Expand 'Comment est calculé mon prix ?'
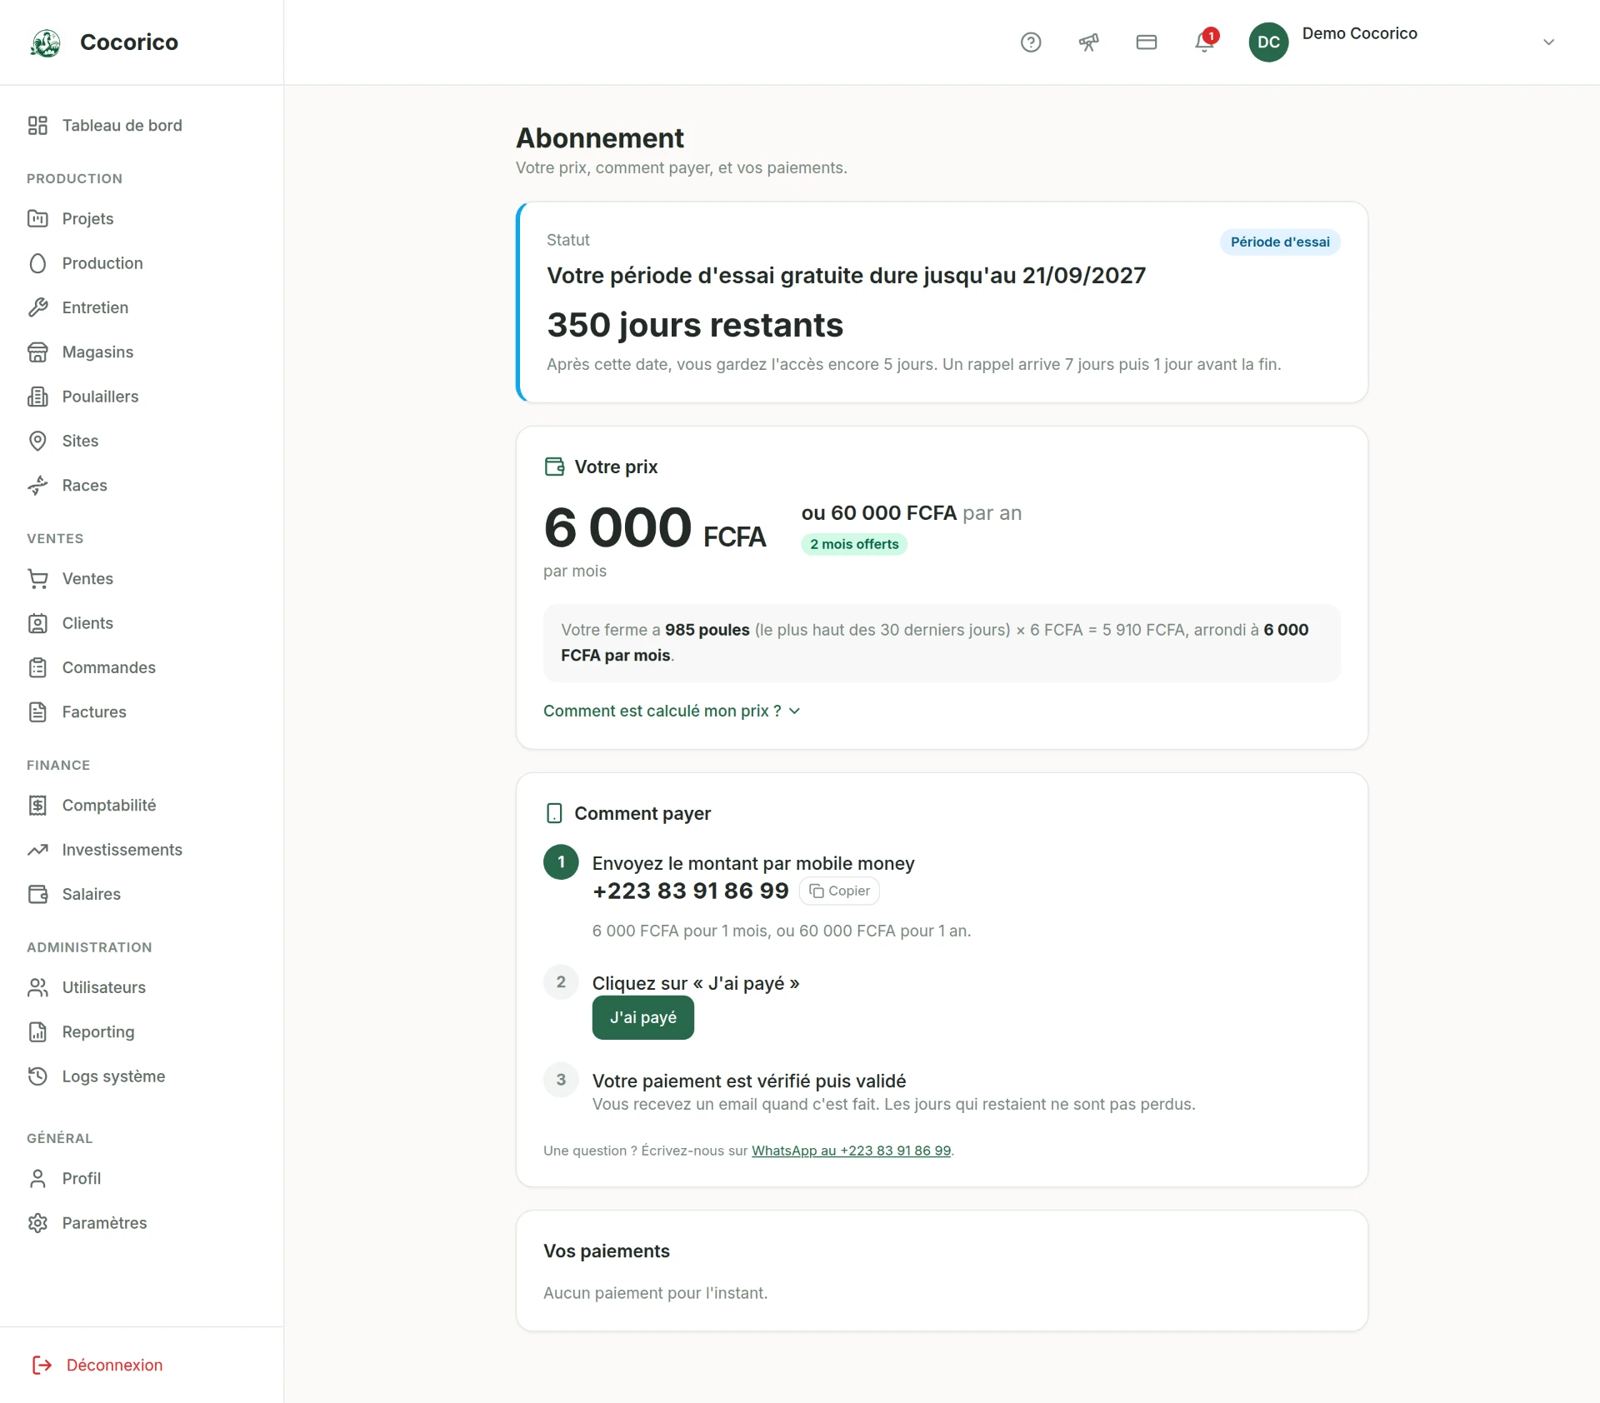Image resolution: width=1600 pixels, height=1403 pixels. (672, 711)
